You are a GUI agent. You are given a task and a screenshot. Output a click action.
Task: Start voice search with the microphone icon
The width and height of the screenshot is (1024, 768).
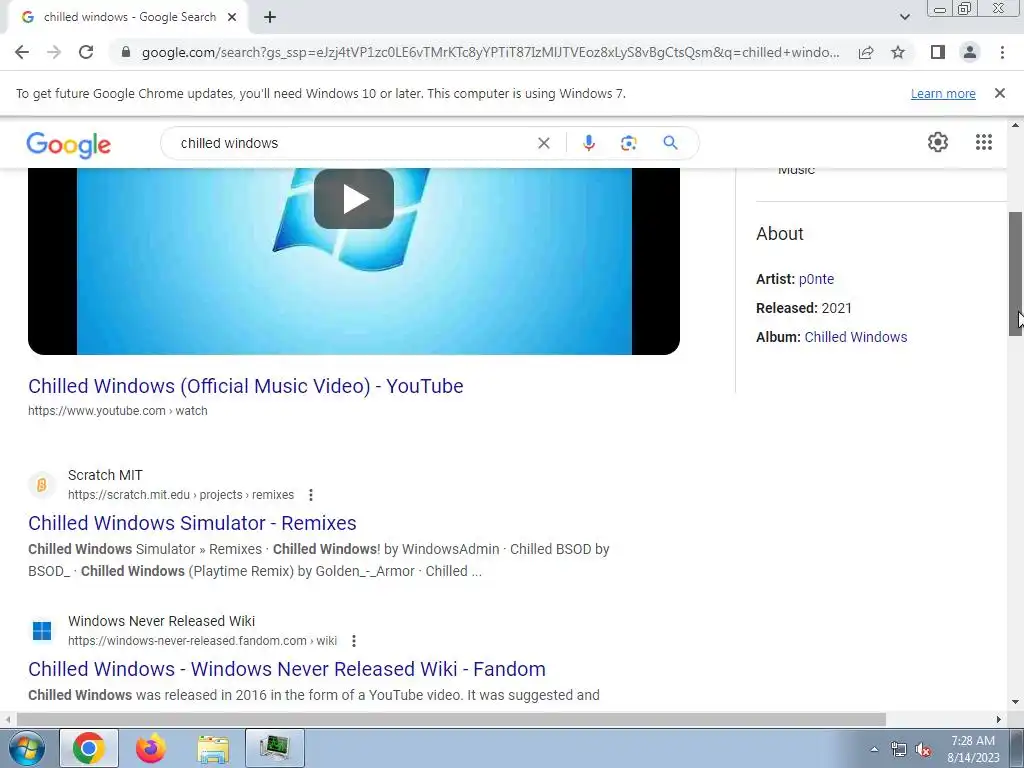(x=588, y=143)
